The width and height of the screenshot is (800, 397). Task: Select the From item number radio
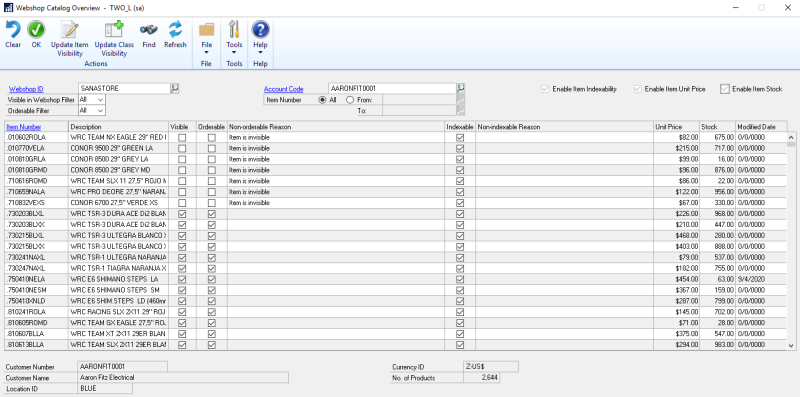(x=350, y=100)
